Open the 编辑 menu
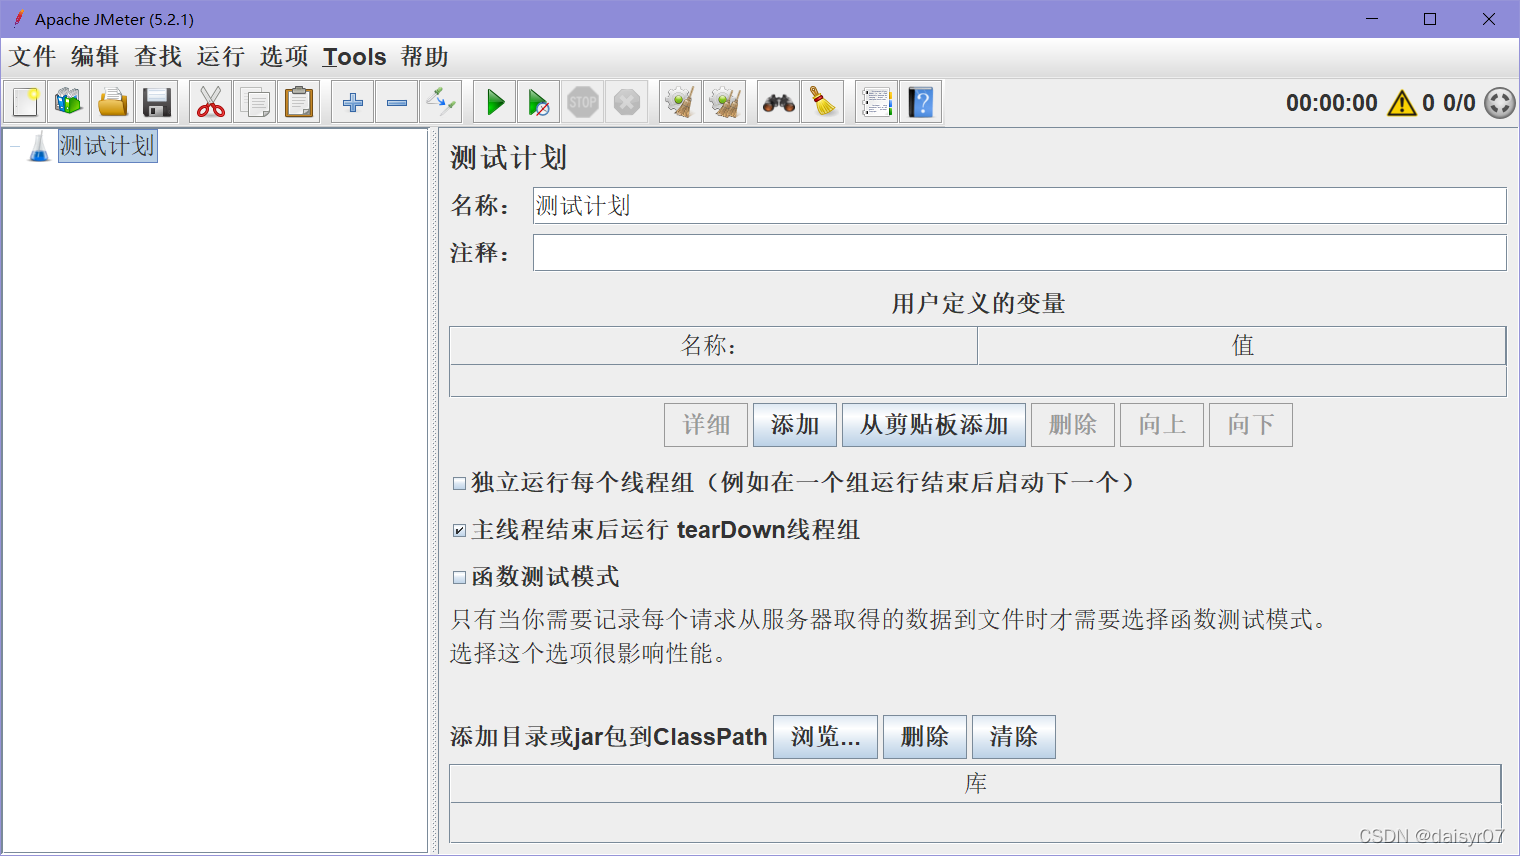 pyautogui.click(x=95, y=57)
